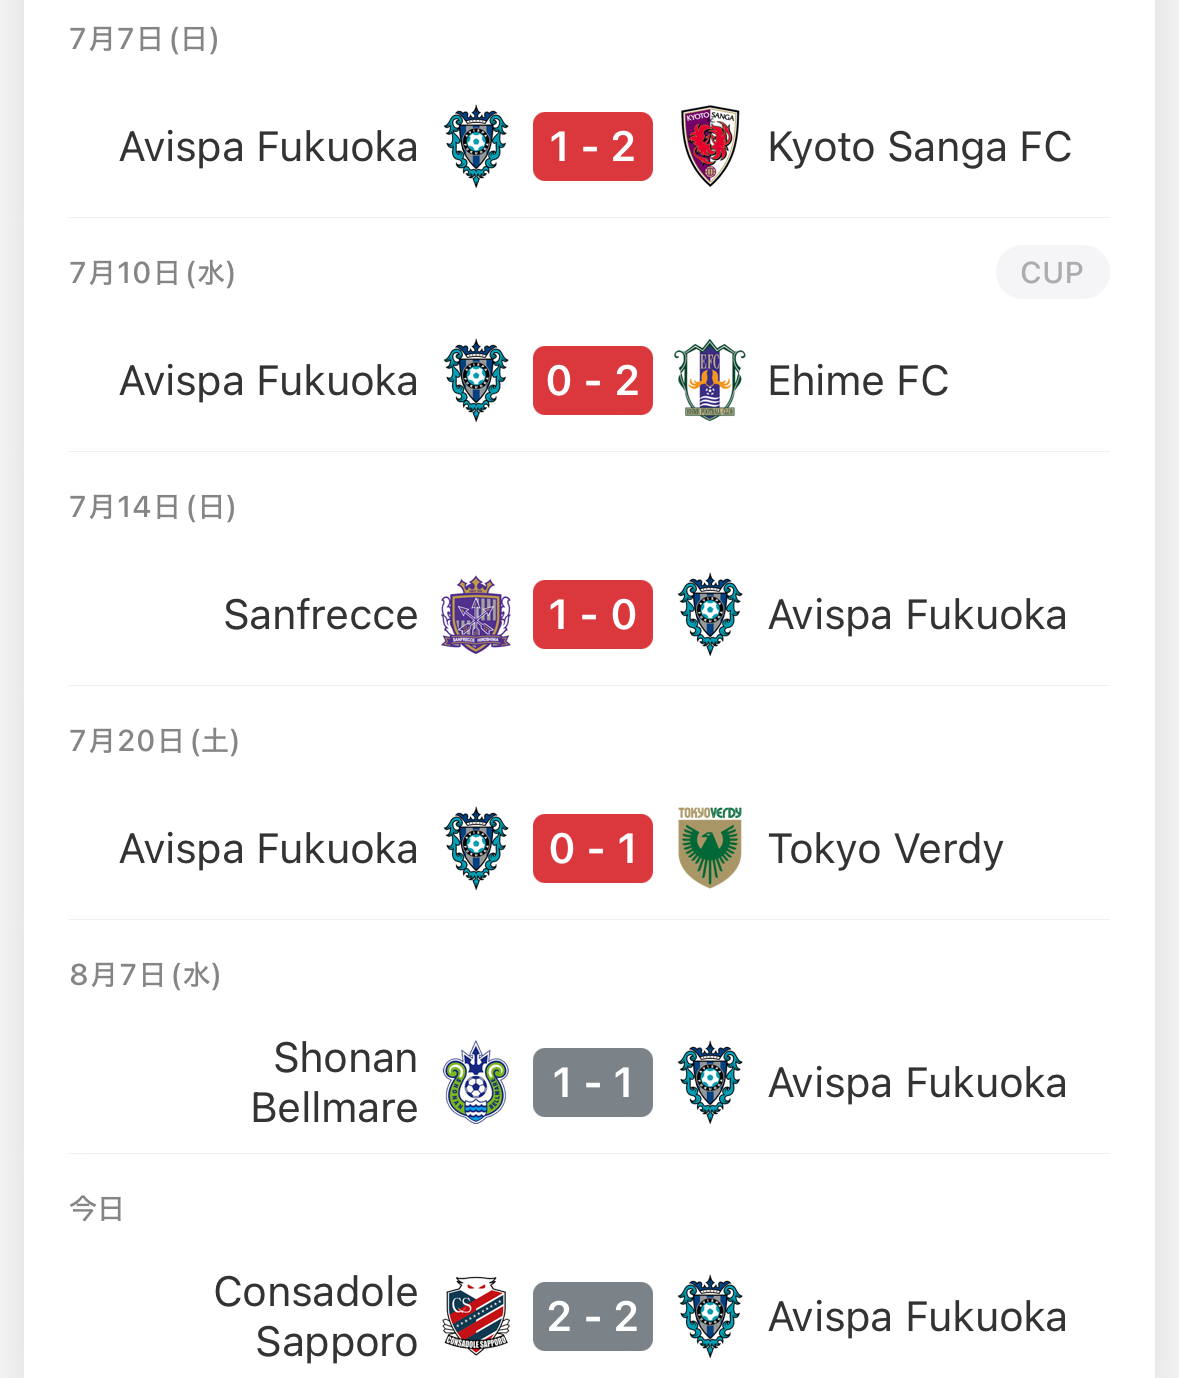Select Tokyo Verdy team name
Viewport: 1179px width, 1378px height.
(885, 850)
